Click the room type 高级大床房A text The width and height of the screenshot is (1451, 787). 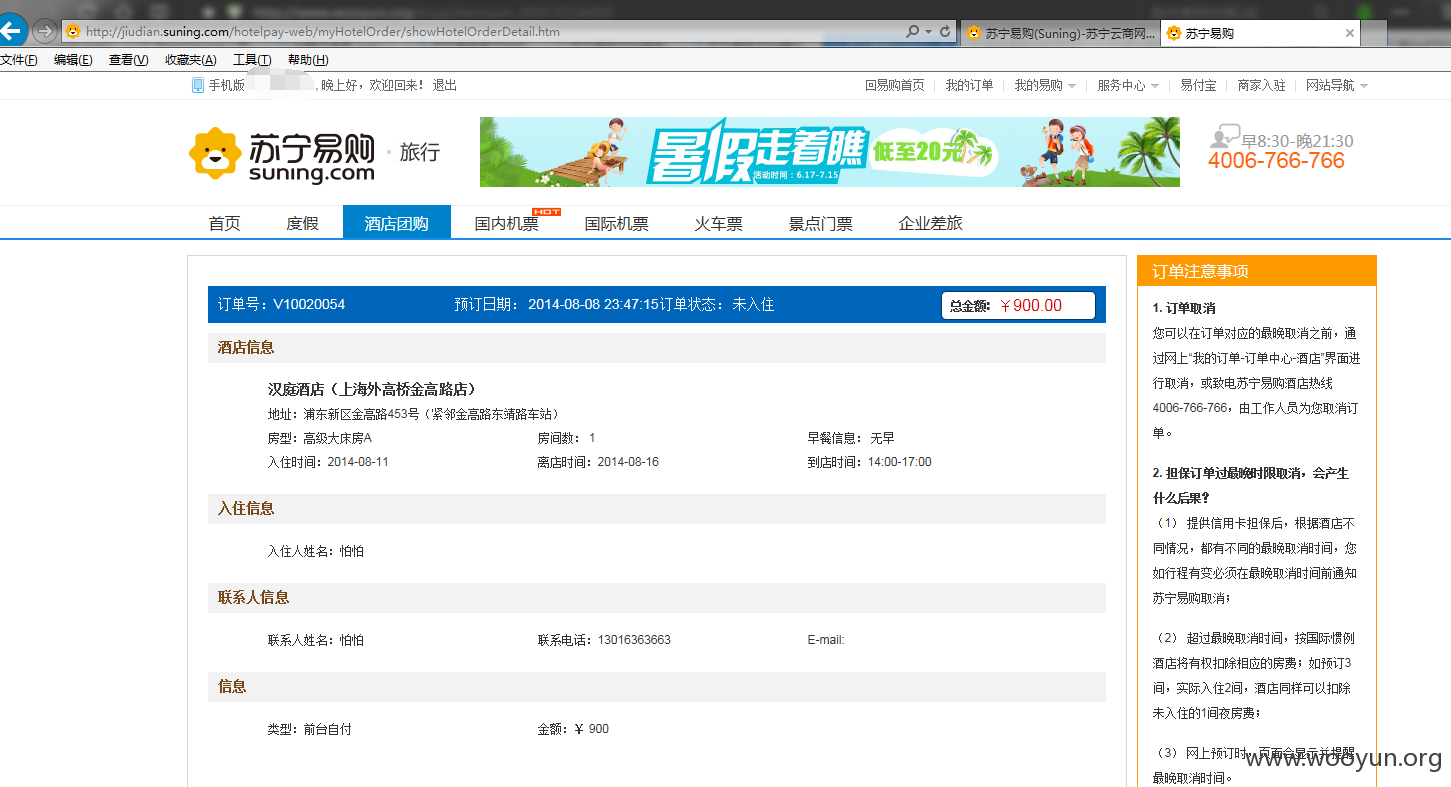click(x=337, y=438)
